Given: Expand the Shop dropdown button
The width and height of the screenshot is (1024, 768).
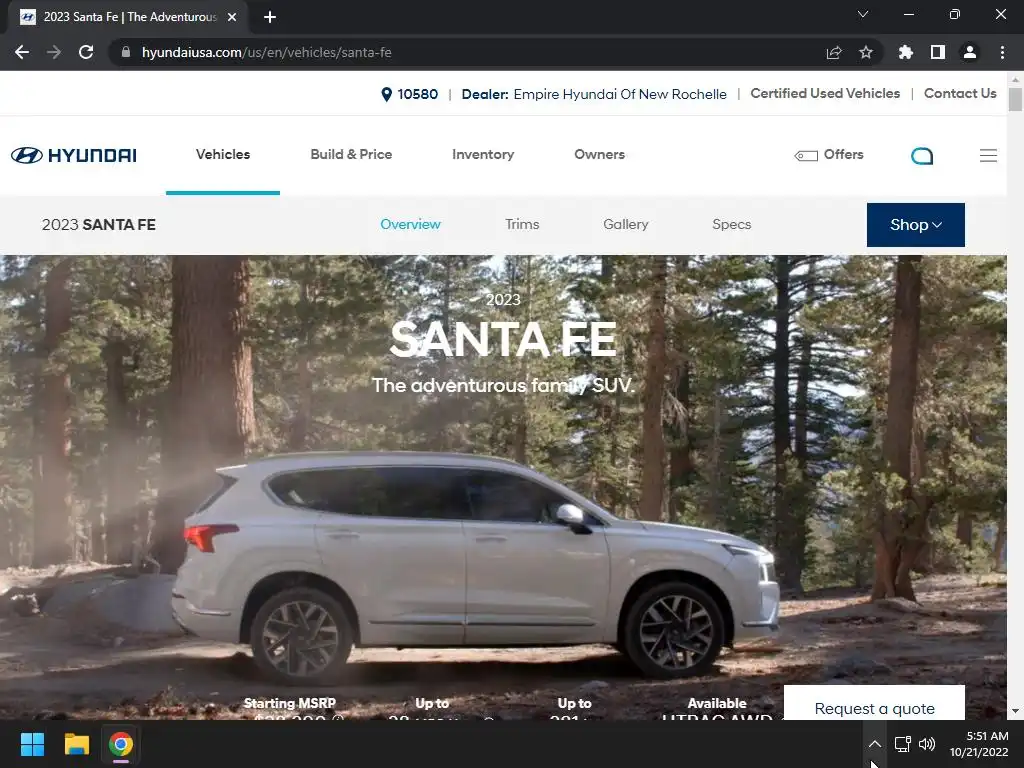Looking at the screenshot, I should pyautogui.click(x=916, y=225).
